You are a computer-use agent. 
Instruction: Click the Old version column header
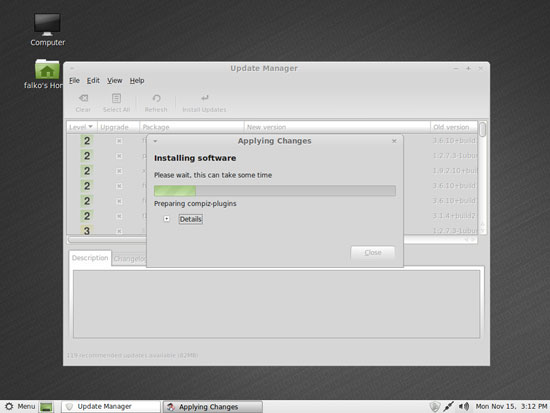[x=454, y=127]
